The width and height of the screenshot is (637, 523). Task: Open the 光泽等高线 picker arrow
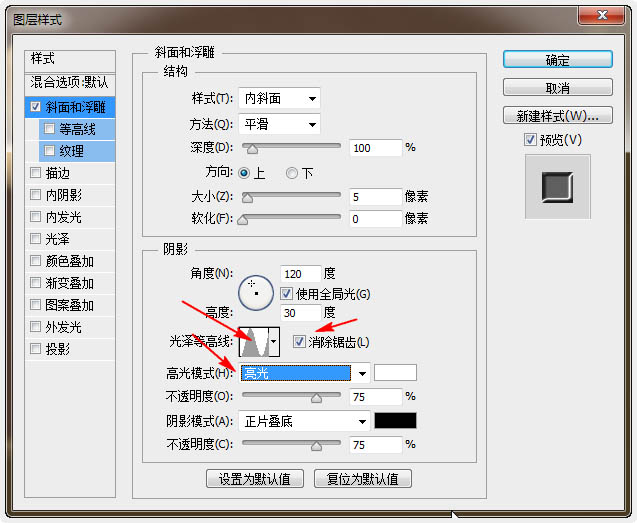274,341
